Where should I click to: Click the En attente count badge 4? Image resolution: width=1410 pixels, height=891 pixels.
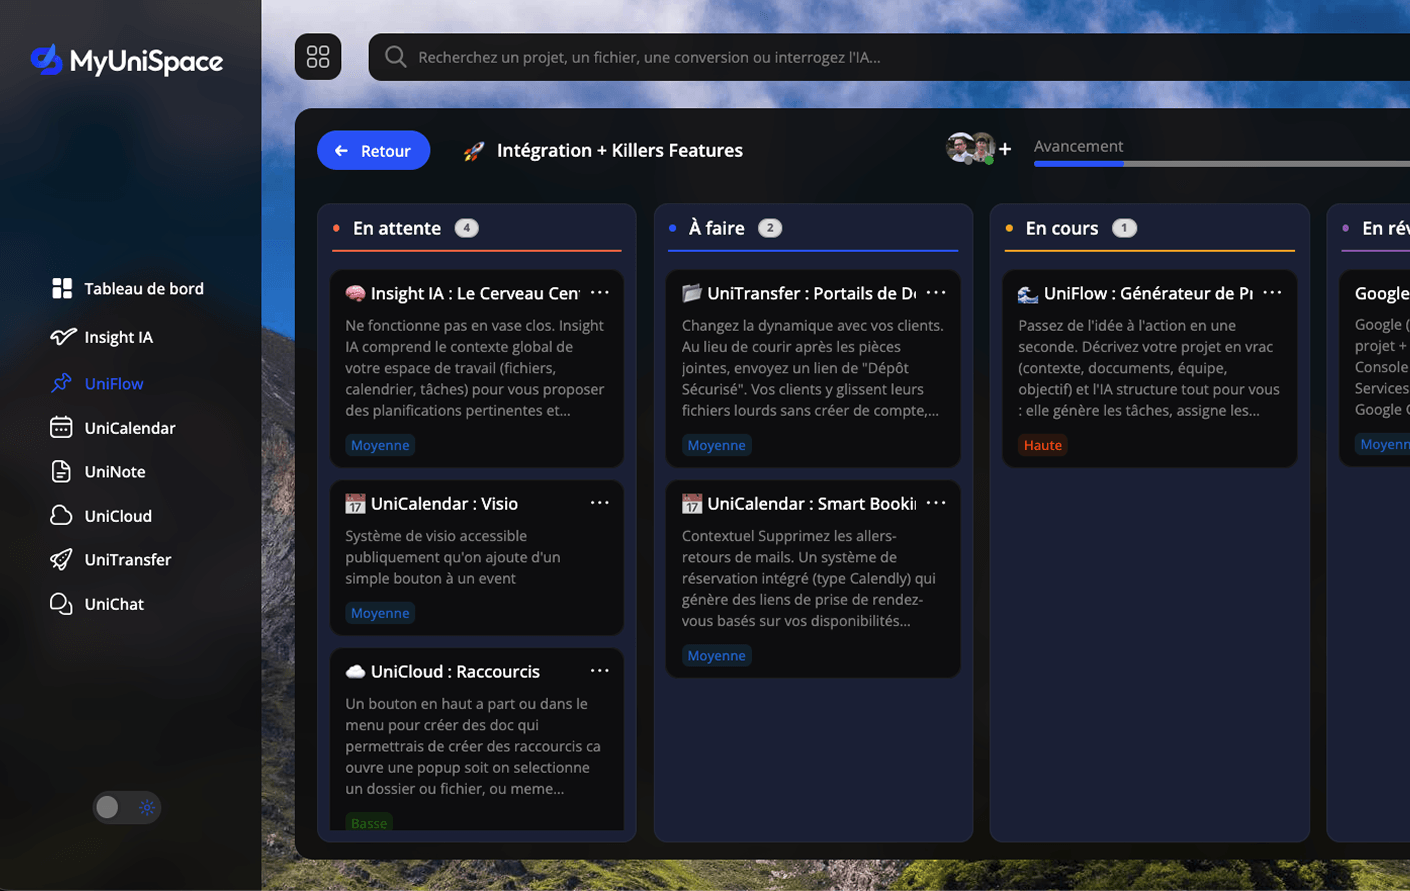tap(466, 228)
